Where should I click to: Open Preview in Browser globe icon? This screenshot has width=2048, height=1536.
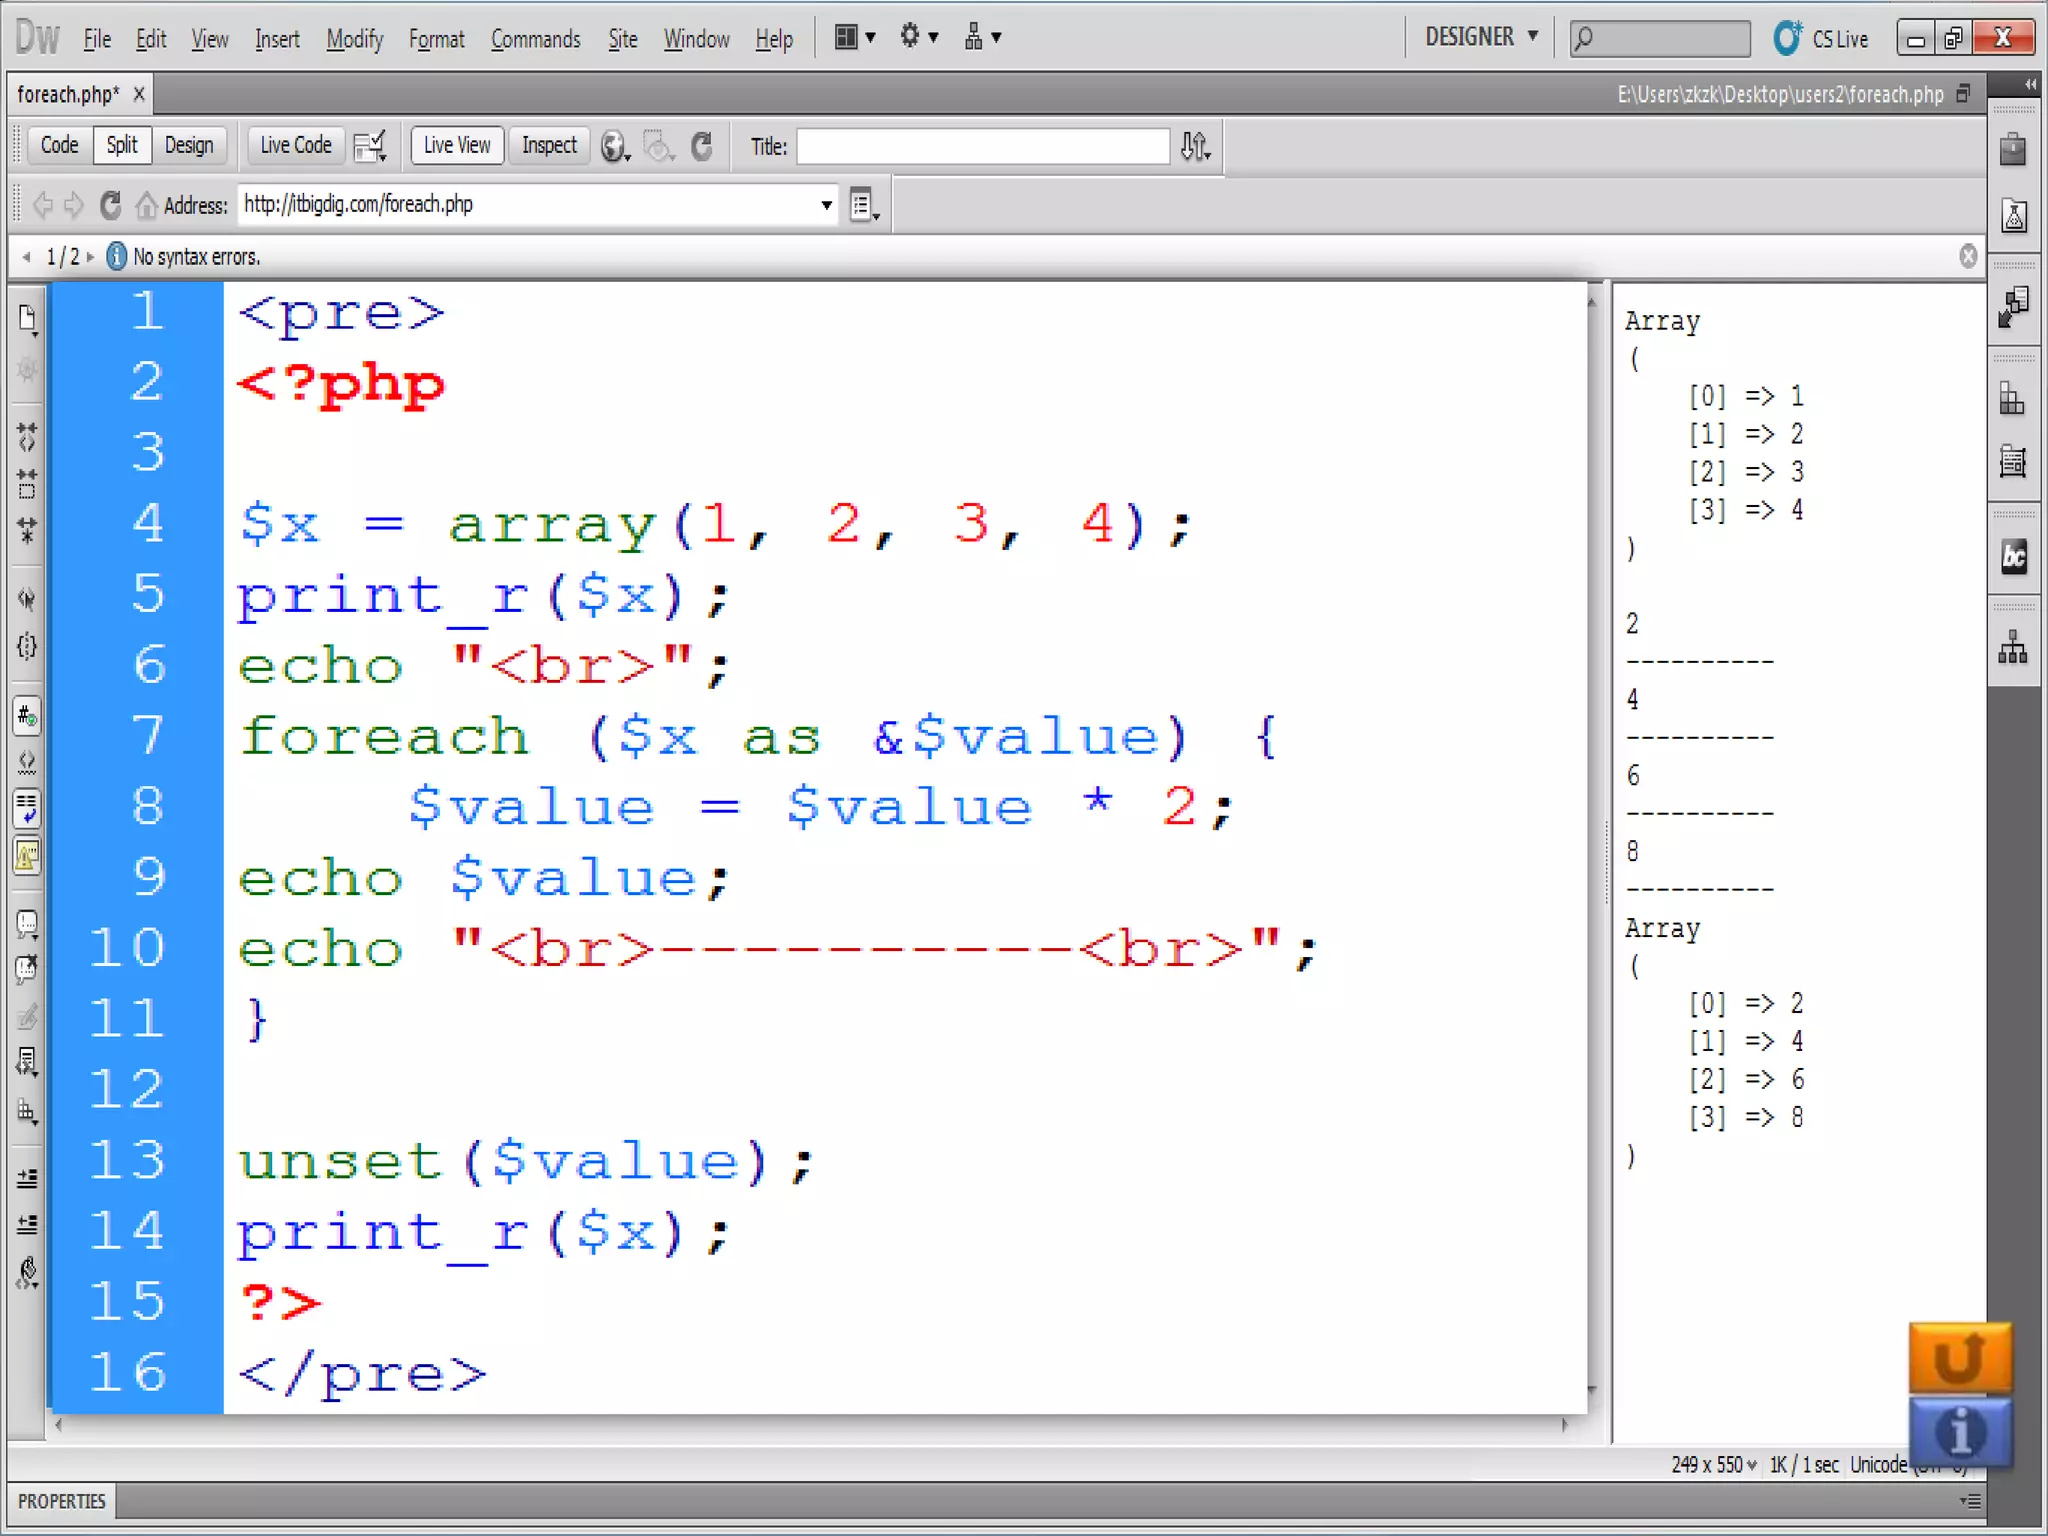coord(613,147)
